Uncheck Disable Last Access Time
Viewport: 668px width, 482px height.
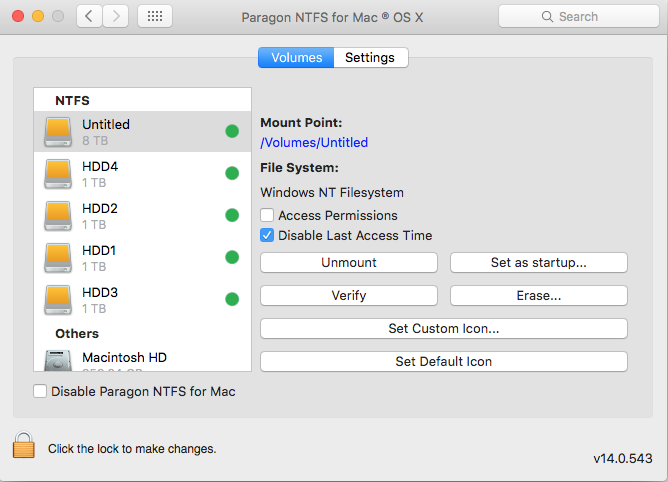[x=267, y=235]
